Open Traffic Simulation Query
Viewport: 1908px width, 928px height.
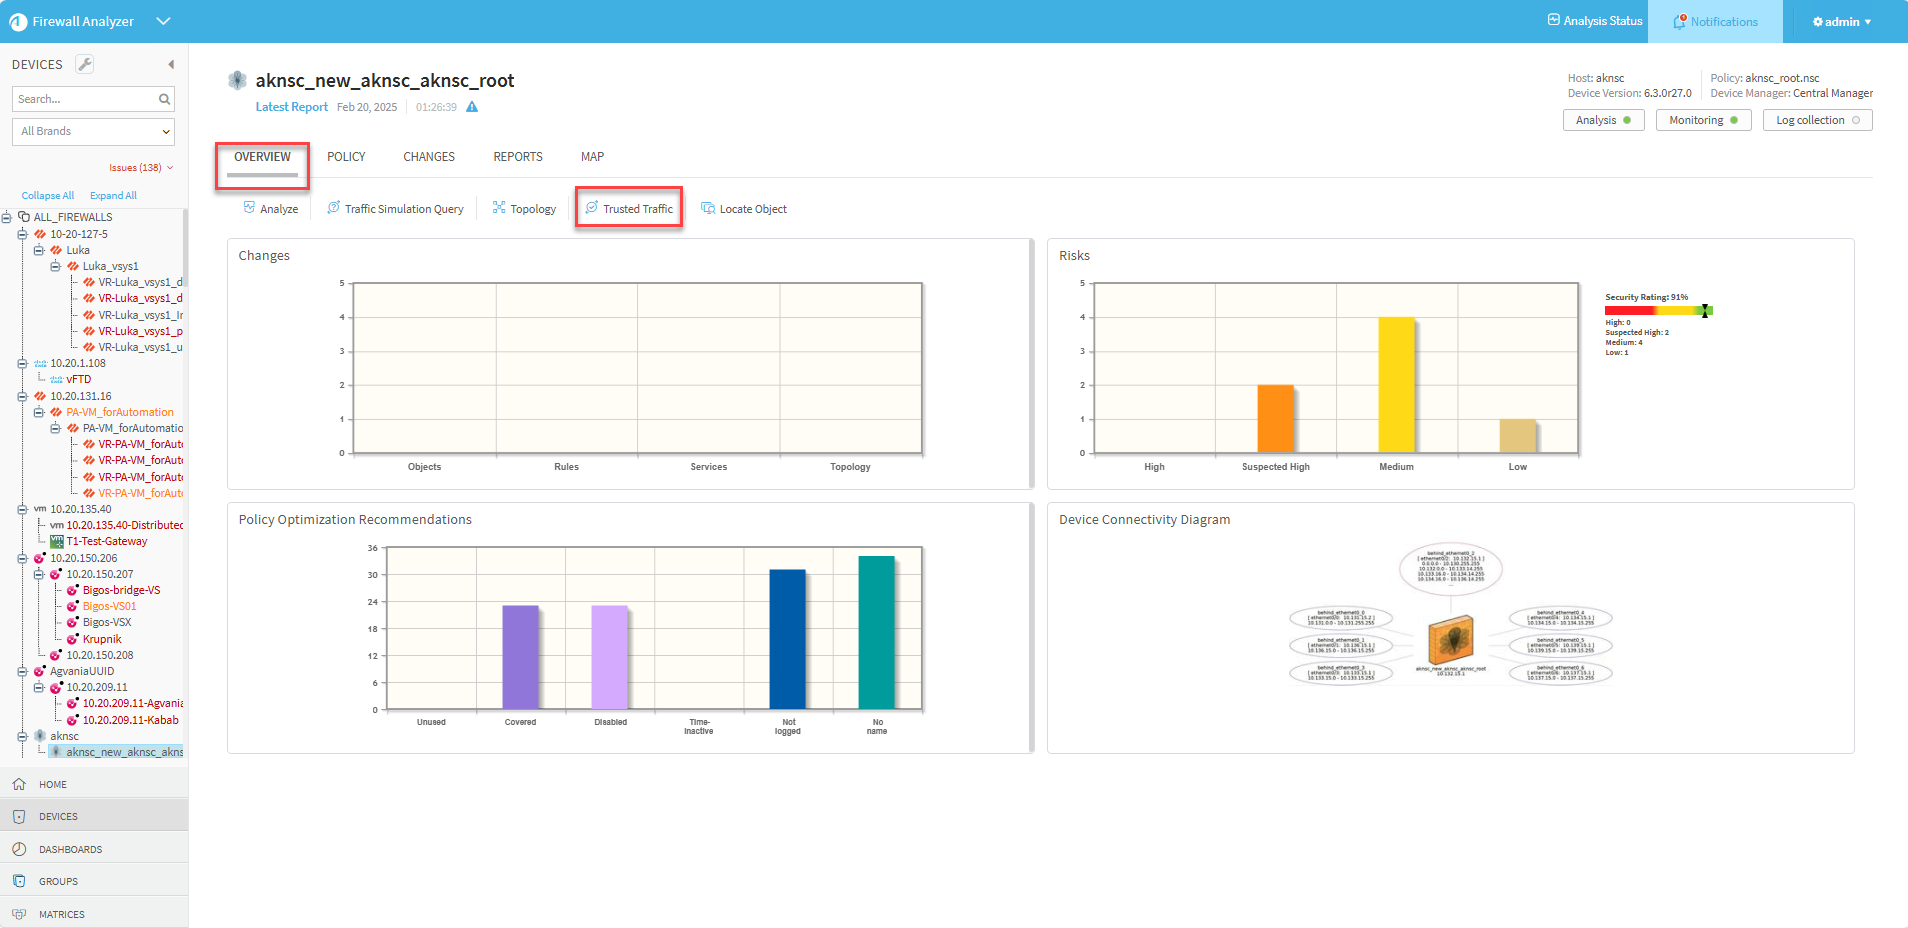396,209
